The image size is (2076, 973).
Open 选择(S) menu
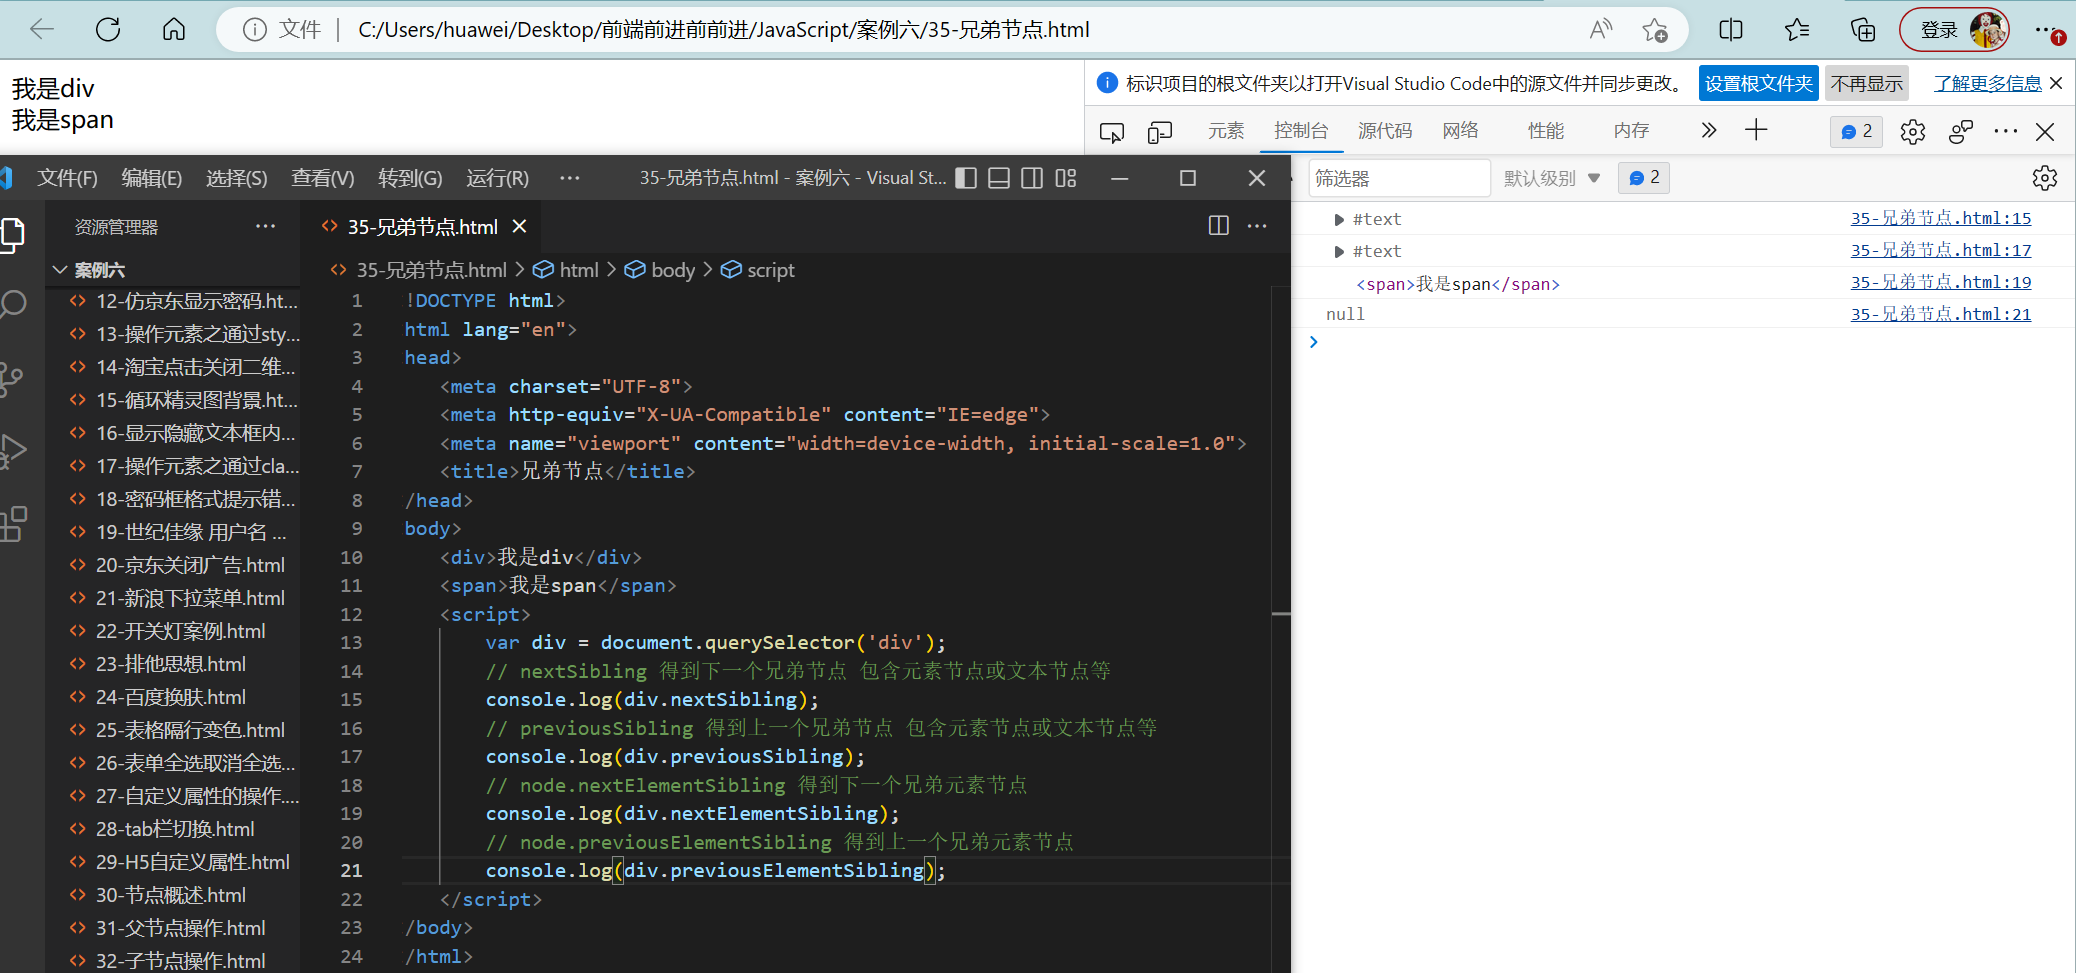pos(237,178)
